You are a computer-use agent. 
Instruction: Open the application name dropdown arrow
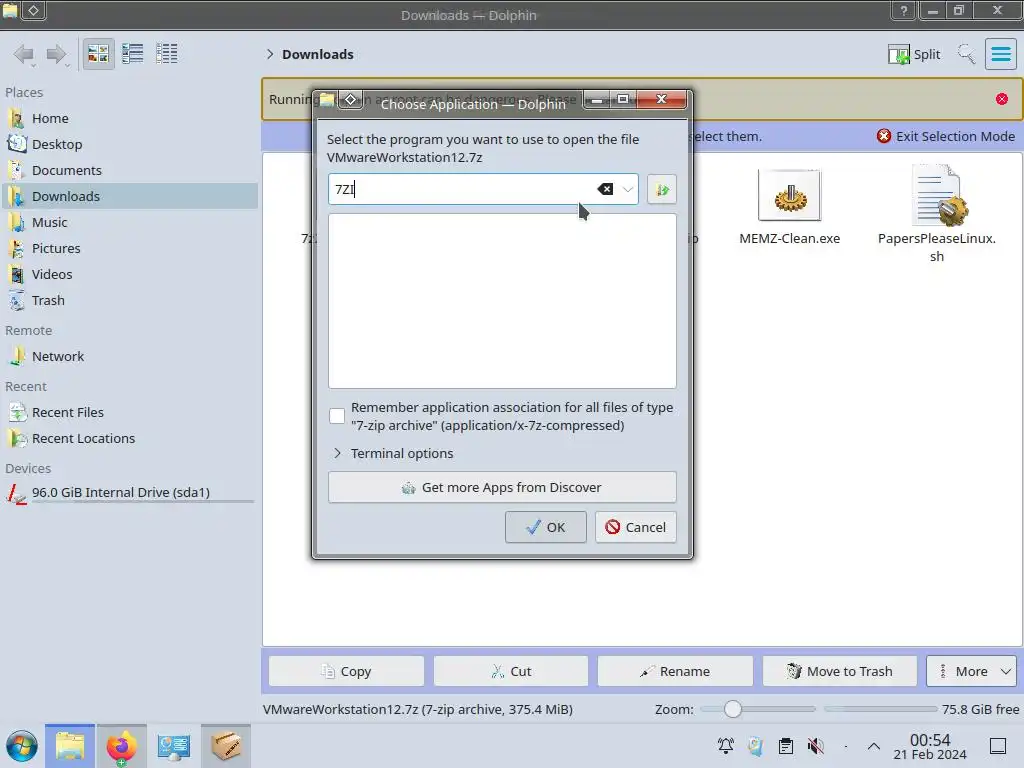pyautogui.click(x=628, y=189)
